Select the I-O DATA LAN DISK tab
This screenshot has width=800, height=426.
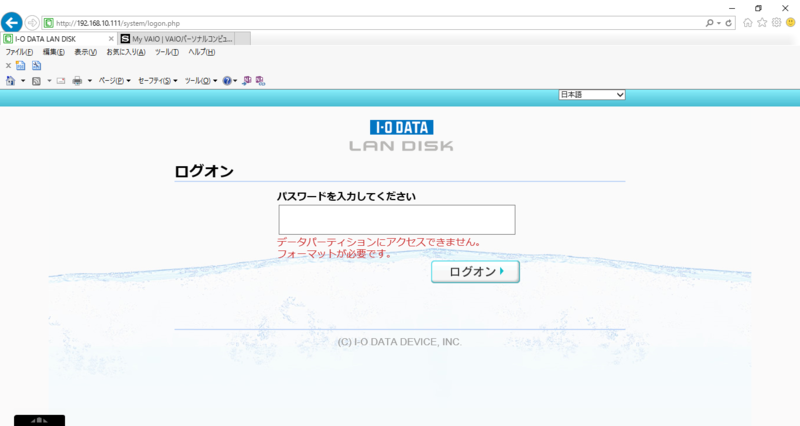pyautogui.click(x=59, y=39)
